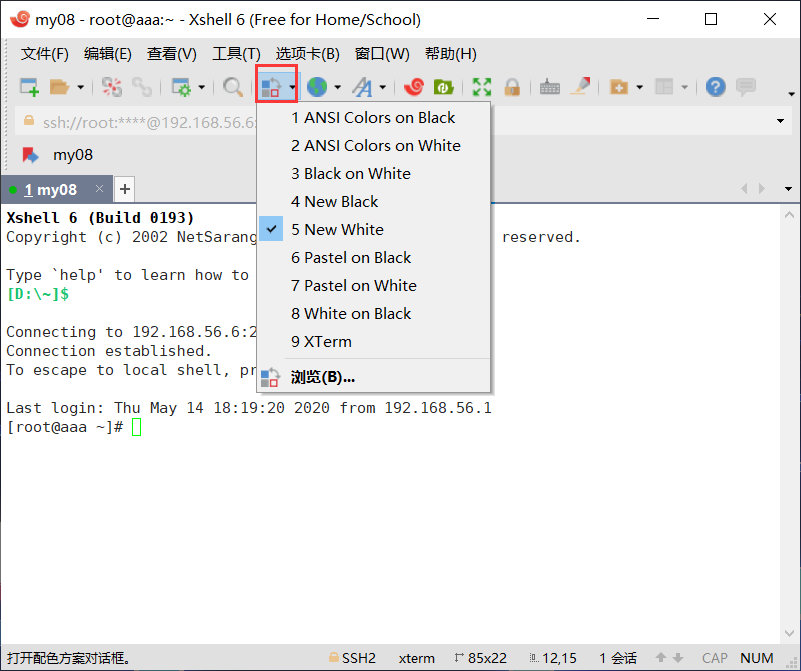Expand the Font dropdown arrow
801x671 pixels.
pos(383,87)
